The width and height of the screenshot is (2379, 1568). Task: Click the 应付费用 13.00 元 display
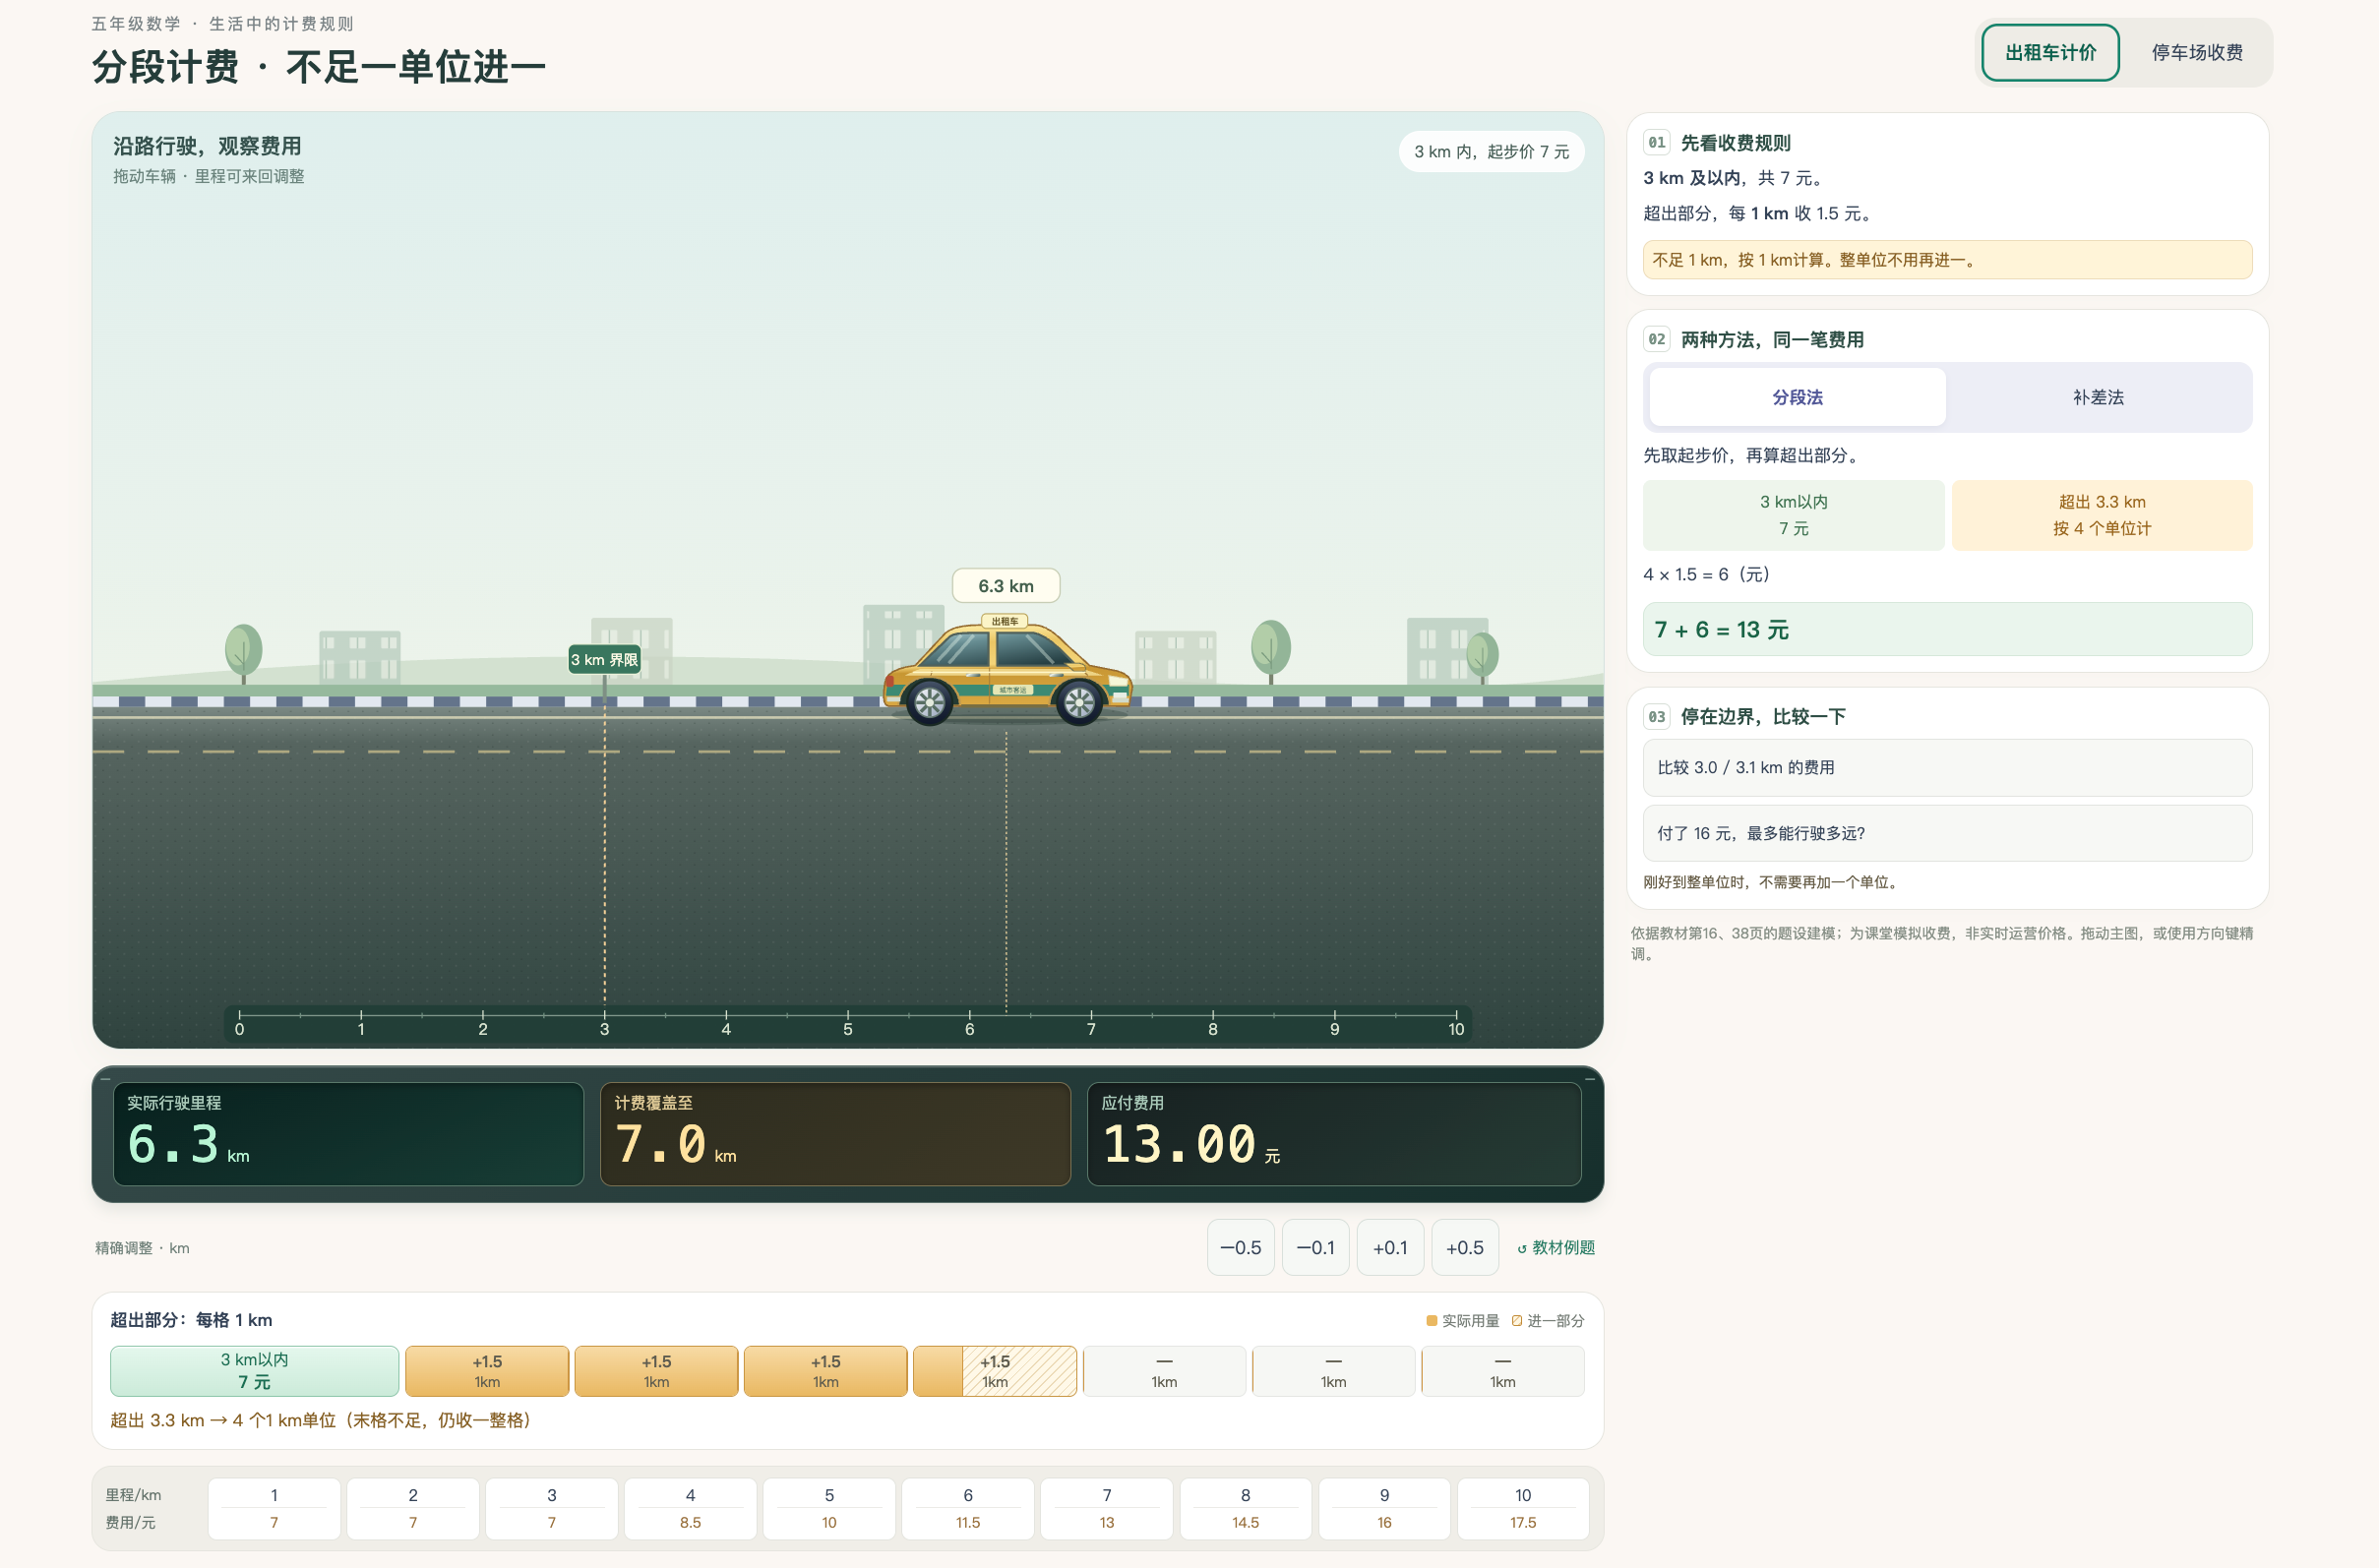pyautogui.click(x=1334, y=1134)
